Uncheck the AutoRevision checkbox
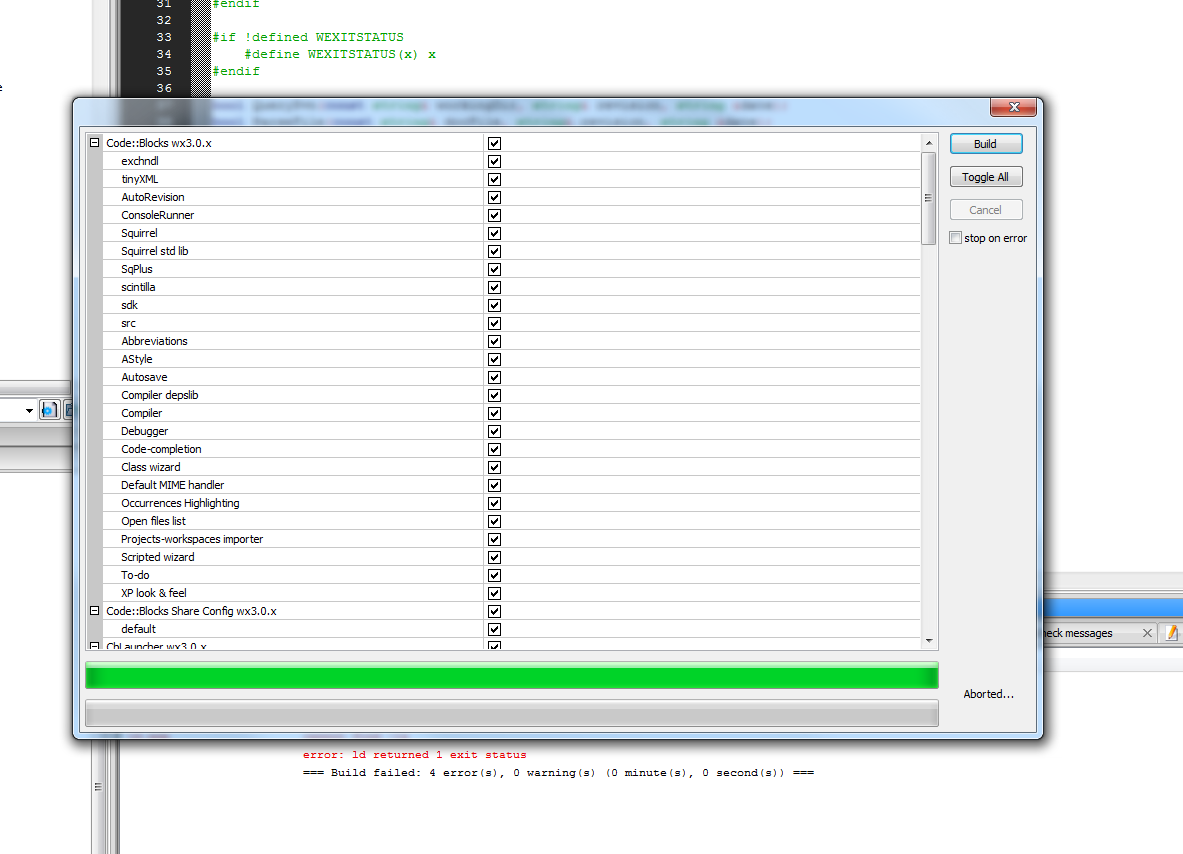The width and height of the screenshot is (1183, 854). click(494, 198)
